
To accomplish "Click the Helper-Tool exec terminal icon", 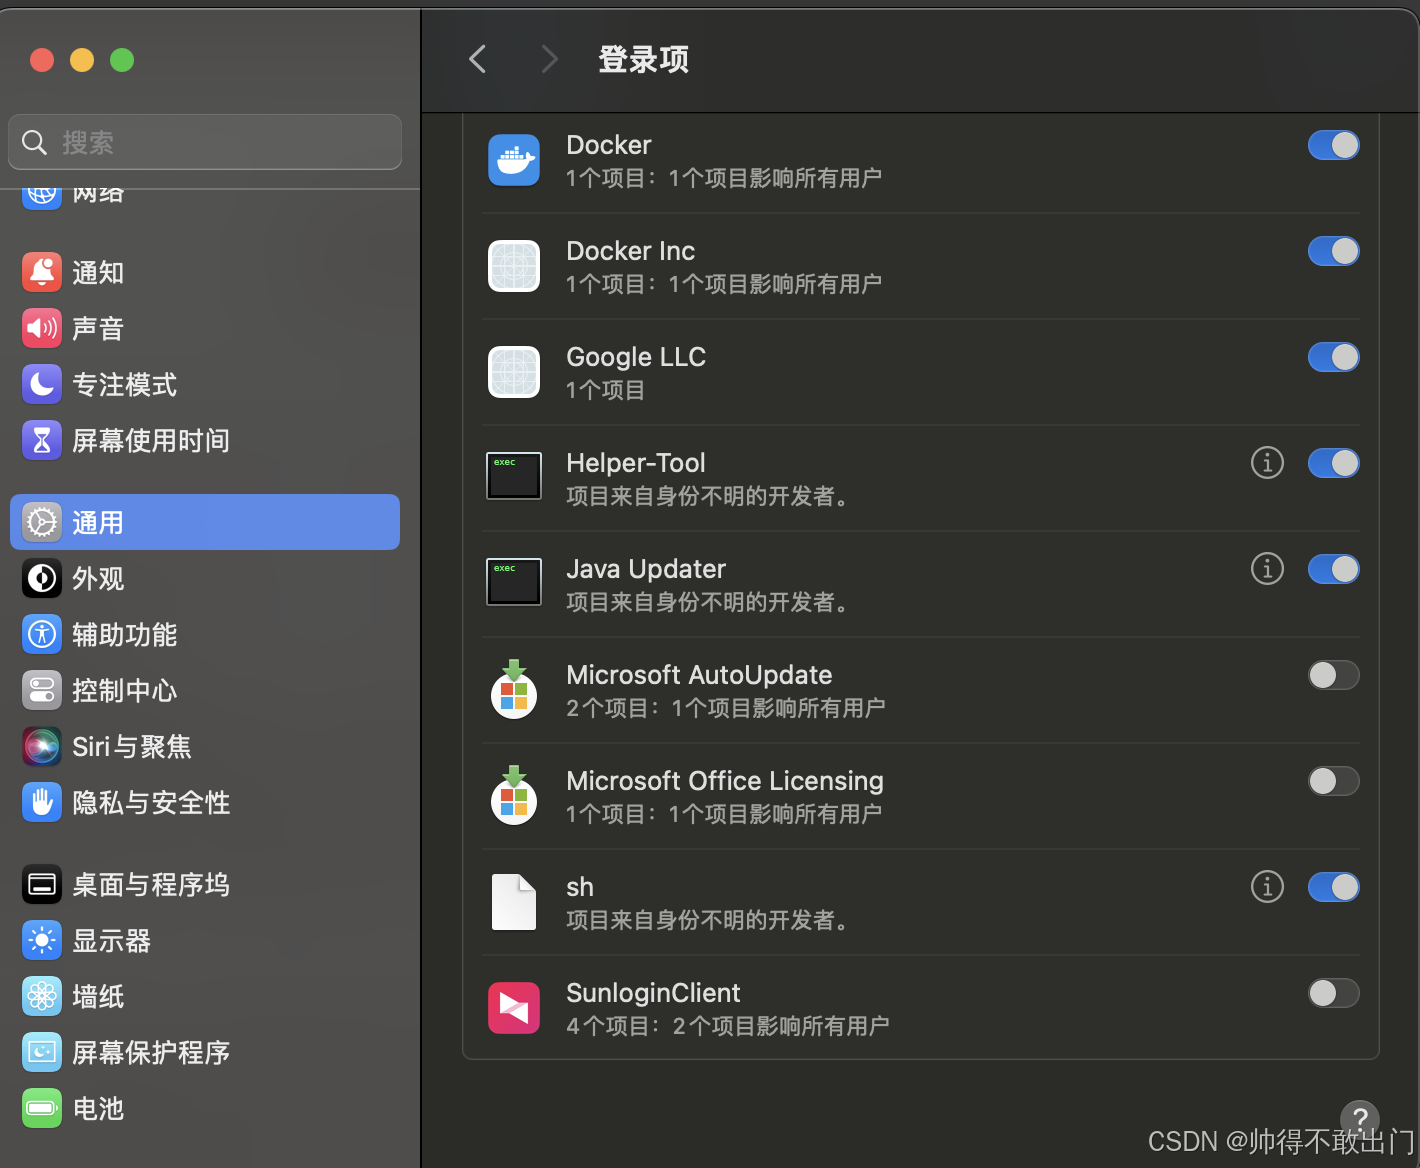I will (514, 476).
